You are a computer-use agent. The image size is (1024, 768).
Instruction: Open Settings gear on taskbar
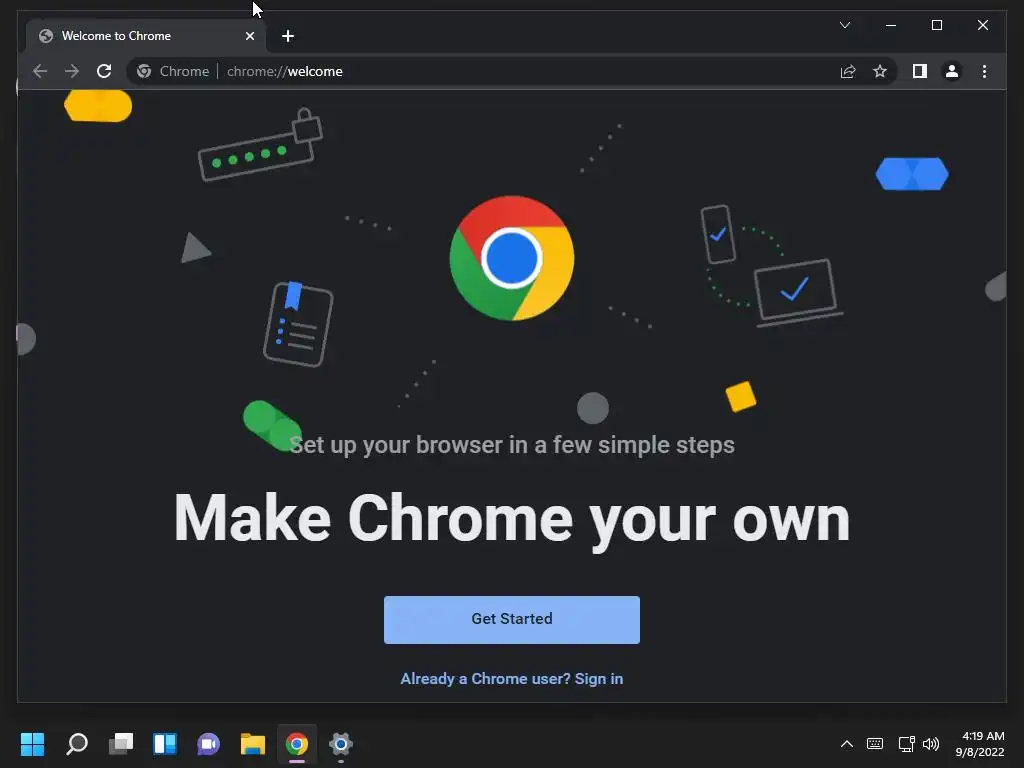[x=341, y=744]
